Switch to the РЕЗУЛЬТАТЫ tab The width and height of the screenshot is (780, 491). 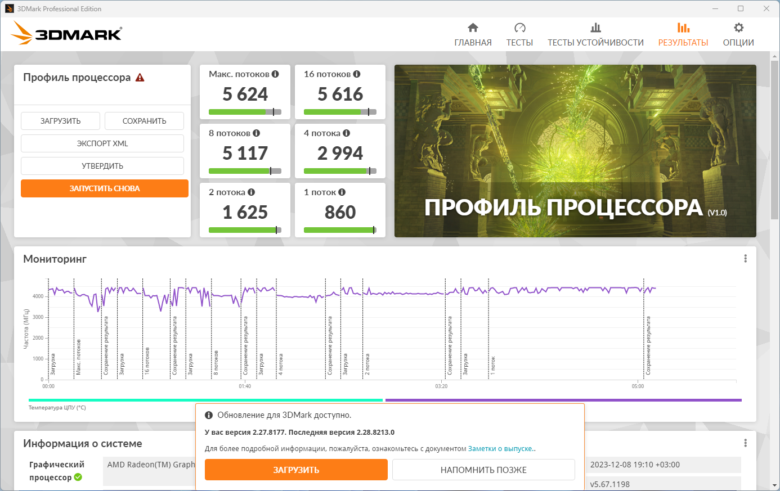683,35
